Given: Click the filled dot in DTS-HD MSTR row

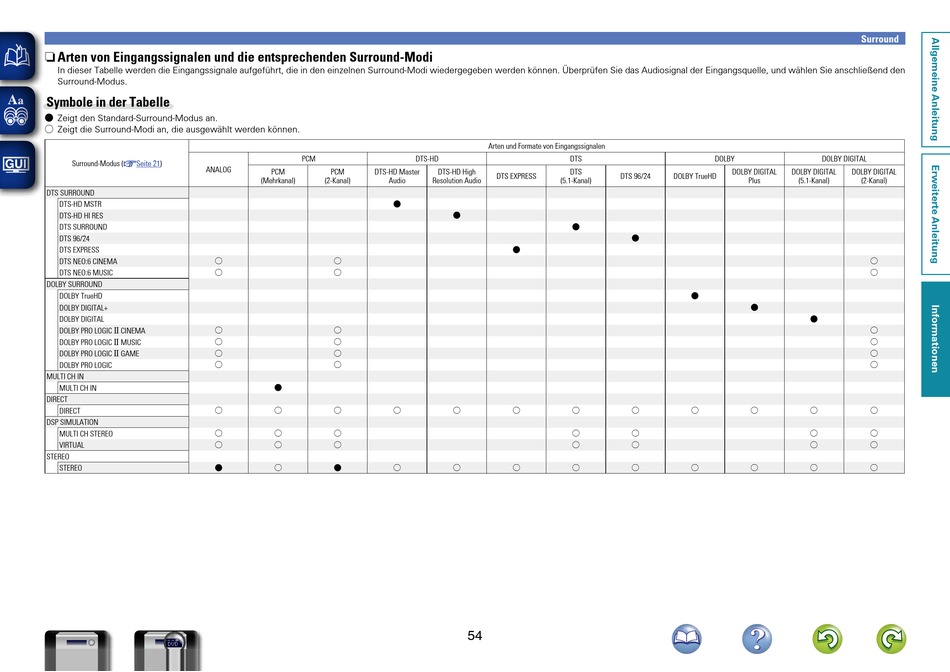Looking at the screenshot, I should [x=397, y=204].
